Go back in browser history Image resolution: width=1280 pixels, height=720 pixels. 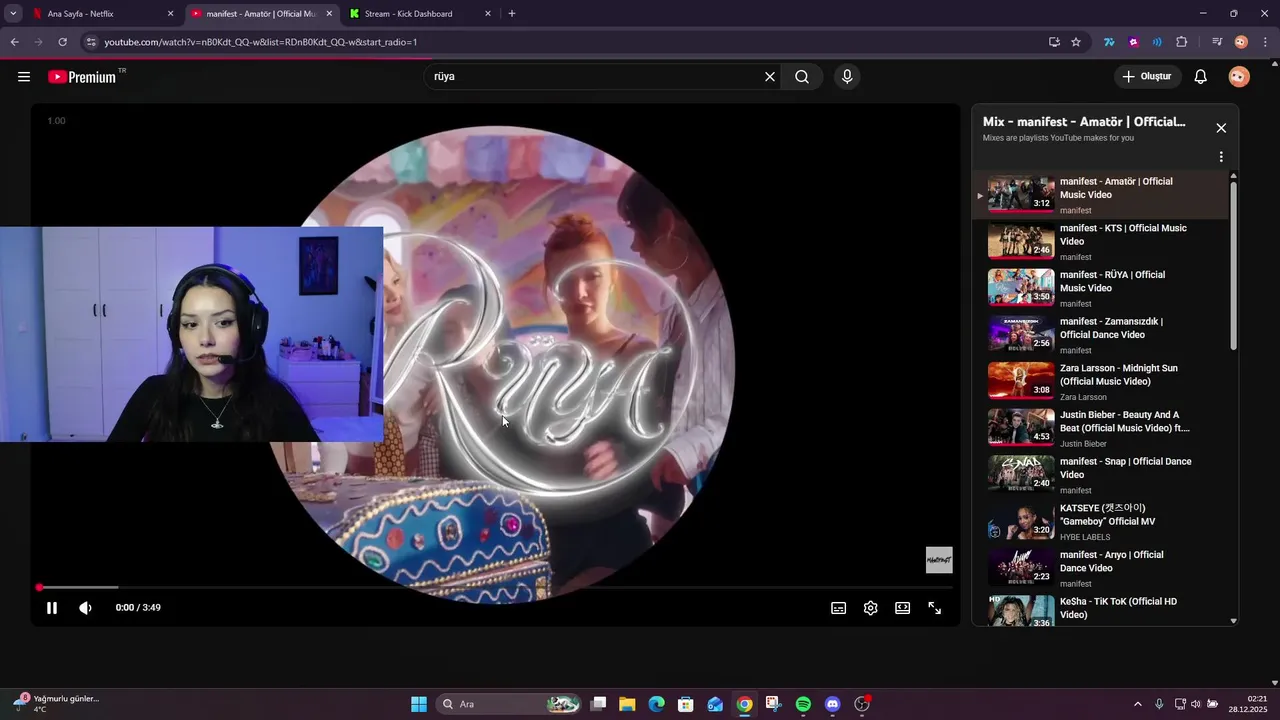[14, 42]
